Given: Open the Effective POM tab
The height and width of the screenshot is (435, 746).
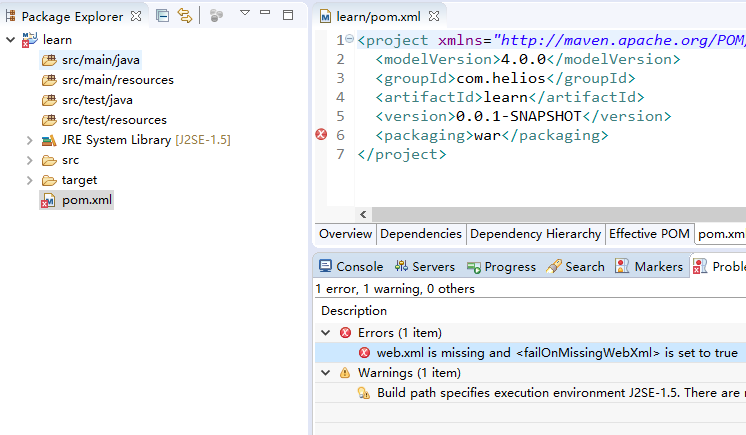Looking at the screenshot, I should (649, 234).
